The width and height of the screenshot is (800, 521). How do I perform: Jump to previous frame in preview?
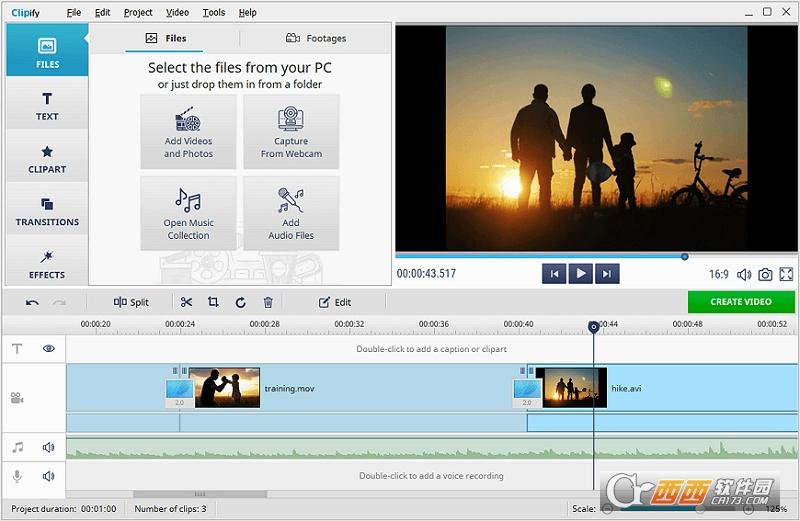[x=554, y=274]
